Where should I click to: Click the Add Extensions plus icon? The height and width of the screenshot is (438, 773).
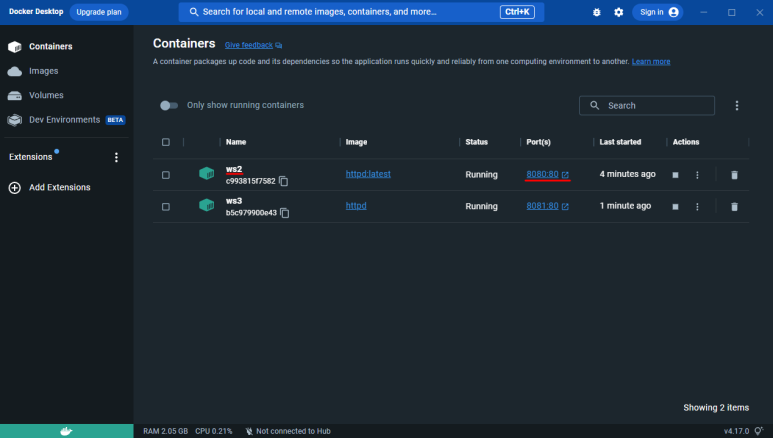pos(15,188)
